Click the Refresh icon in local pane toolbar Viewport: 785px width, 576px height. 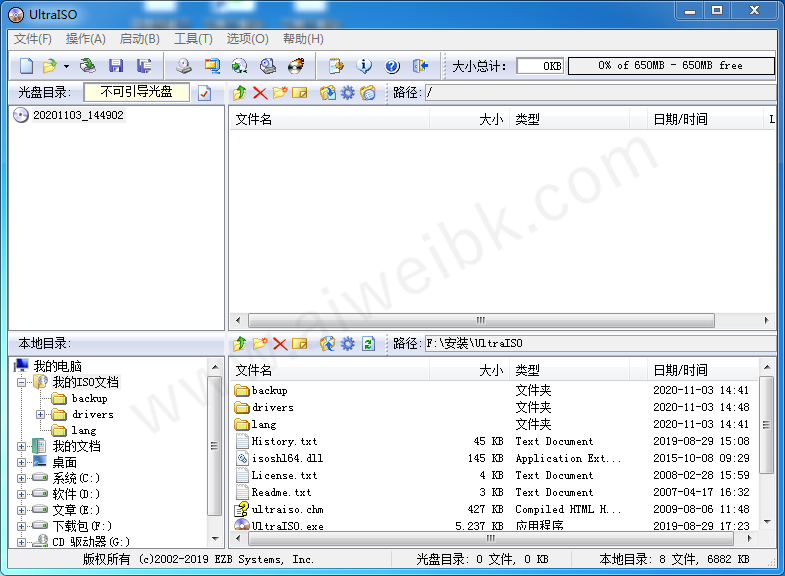coord(368,344)
